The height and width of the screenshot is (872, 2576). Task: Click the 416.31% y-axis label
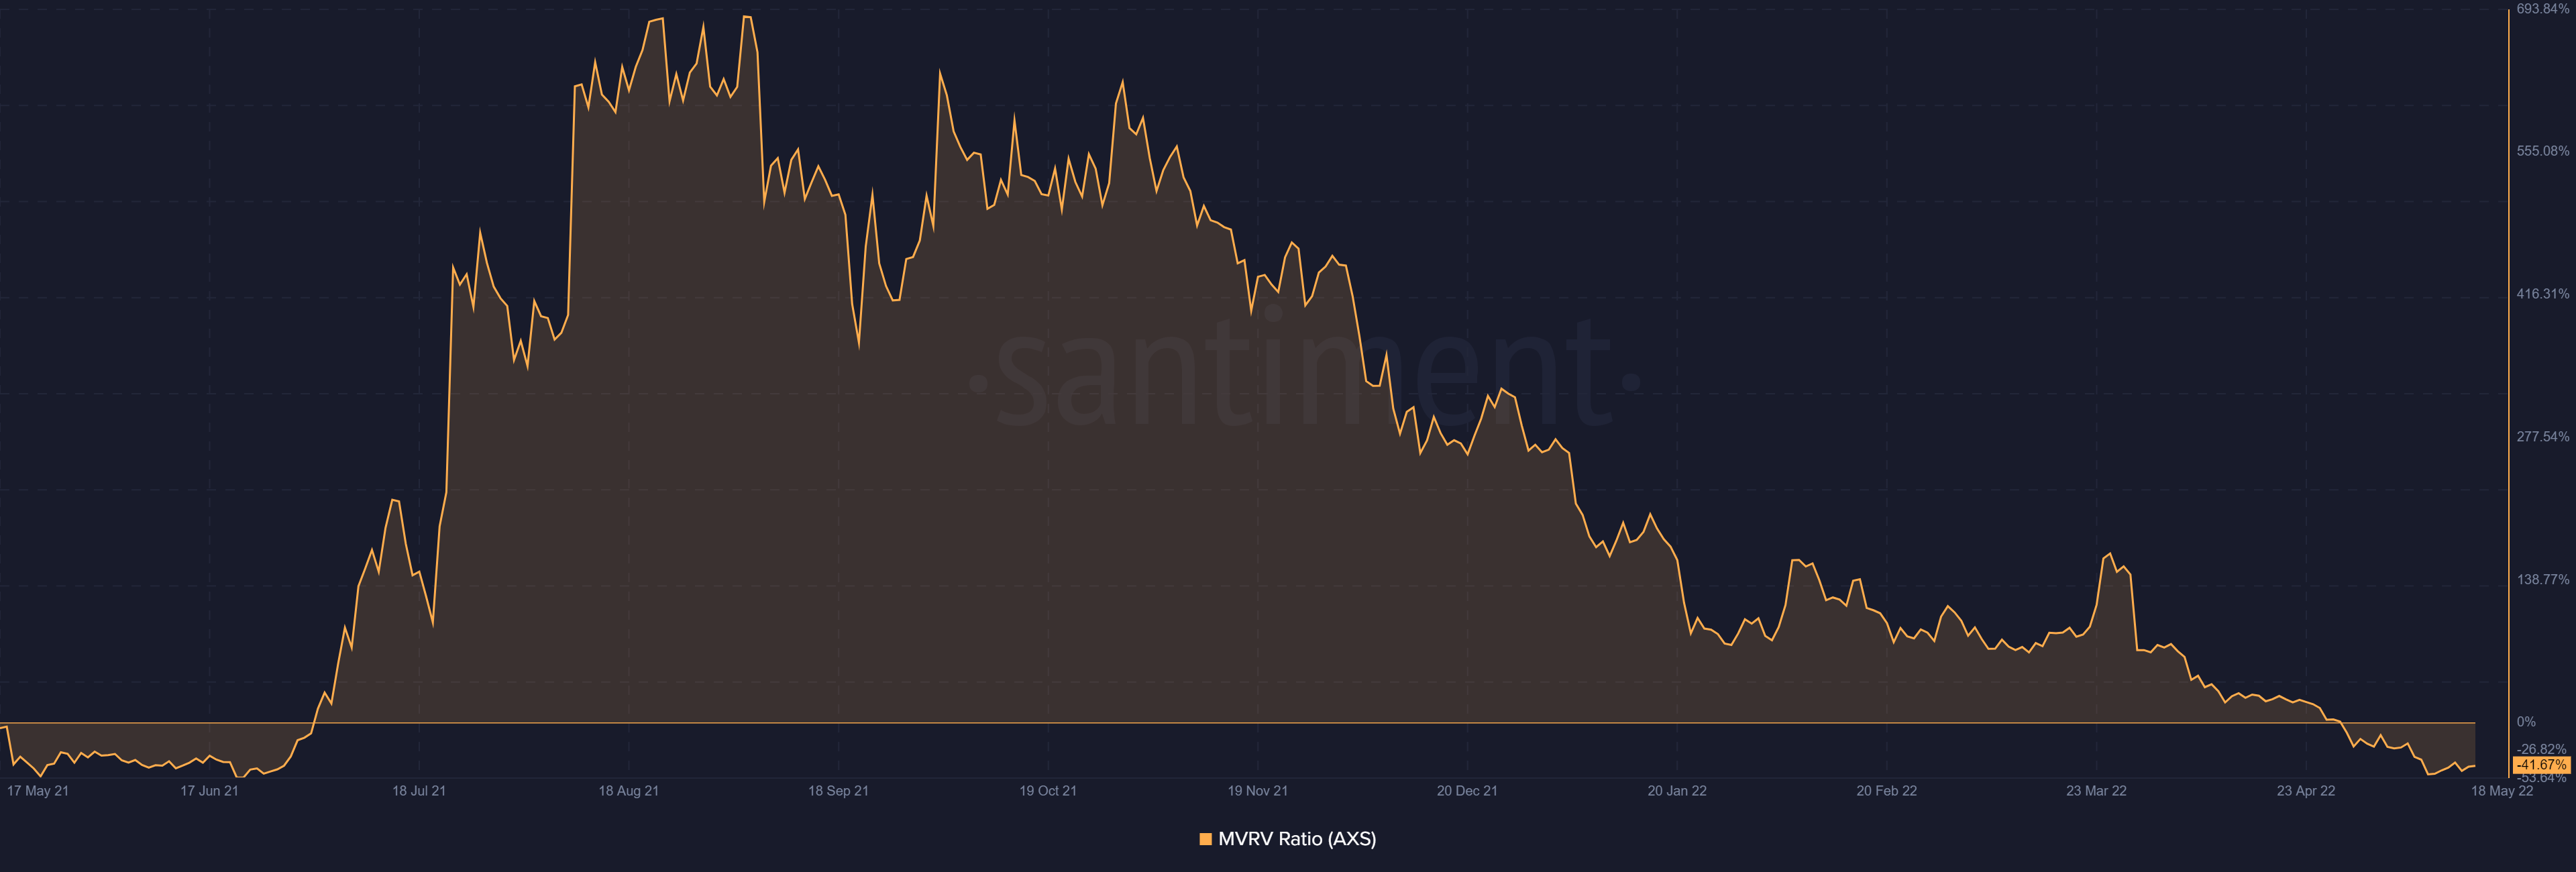click(x=2542, y=294)
